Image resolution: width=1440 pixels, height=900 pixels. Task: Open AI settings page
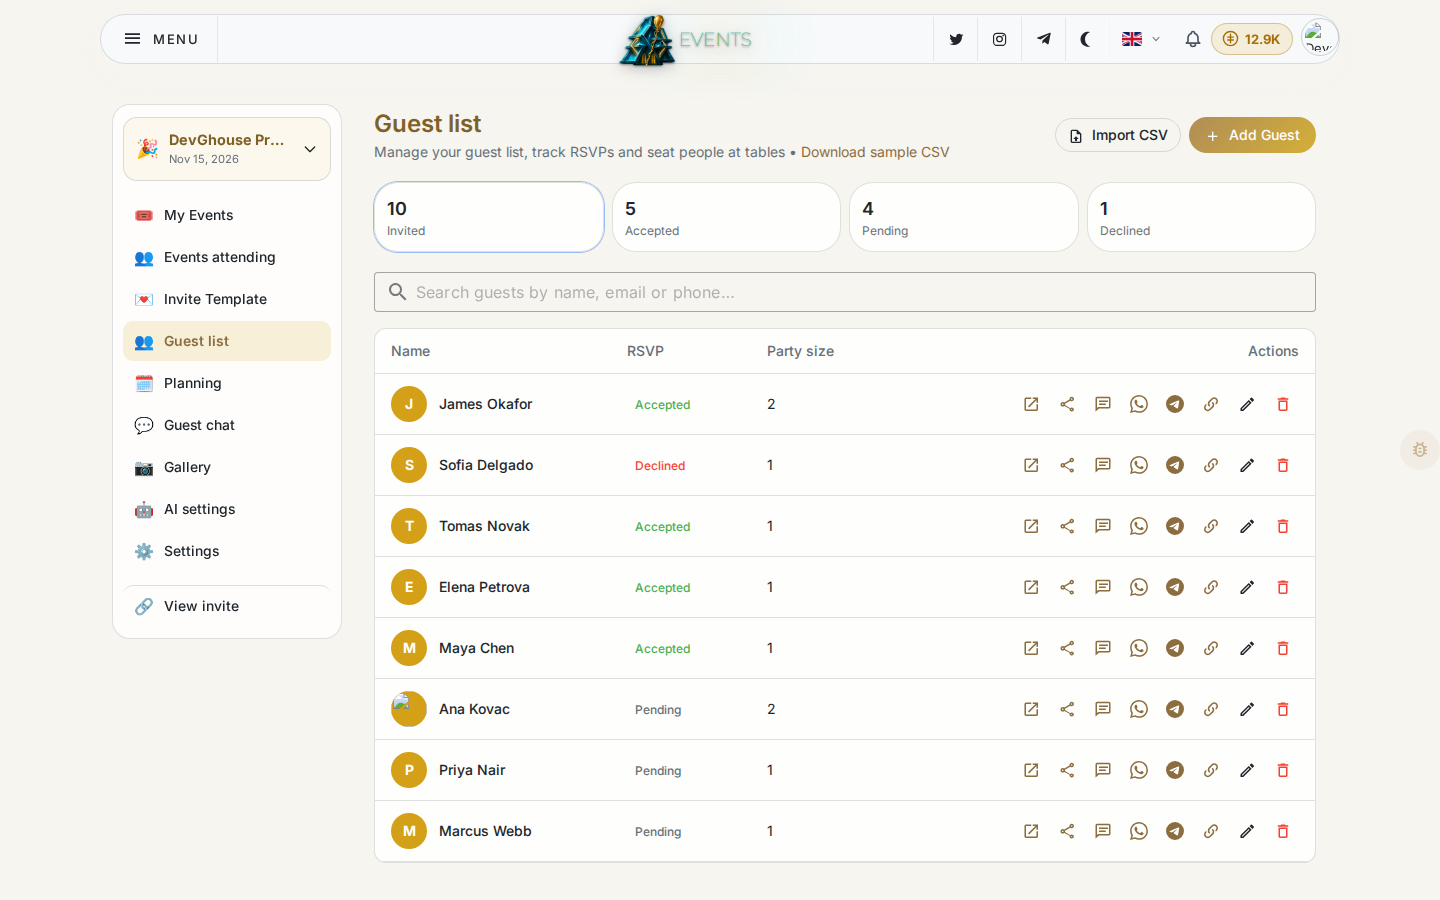pyautogui.click(x=227, y=509)
